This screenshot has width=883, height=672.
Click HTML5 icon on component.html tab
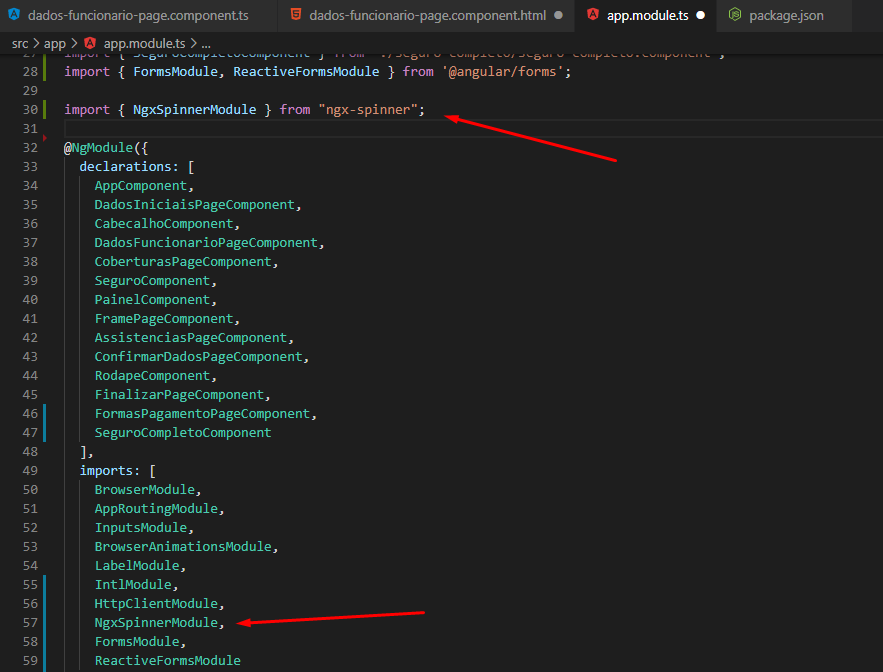pos(296,15)
